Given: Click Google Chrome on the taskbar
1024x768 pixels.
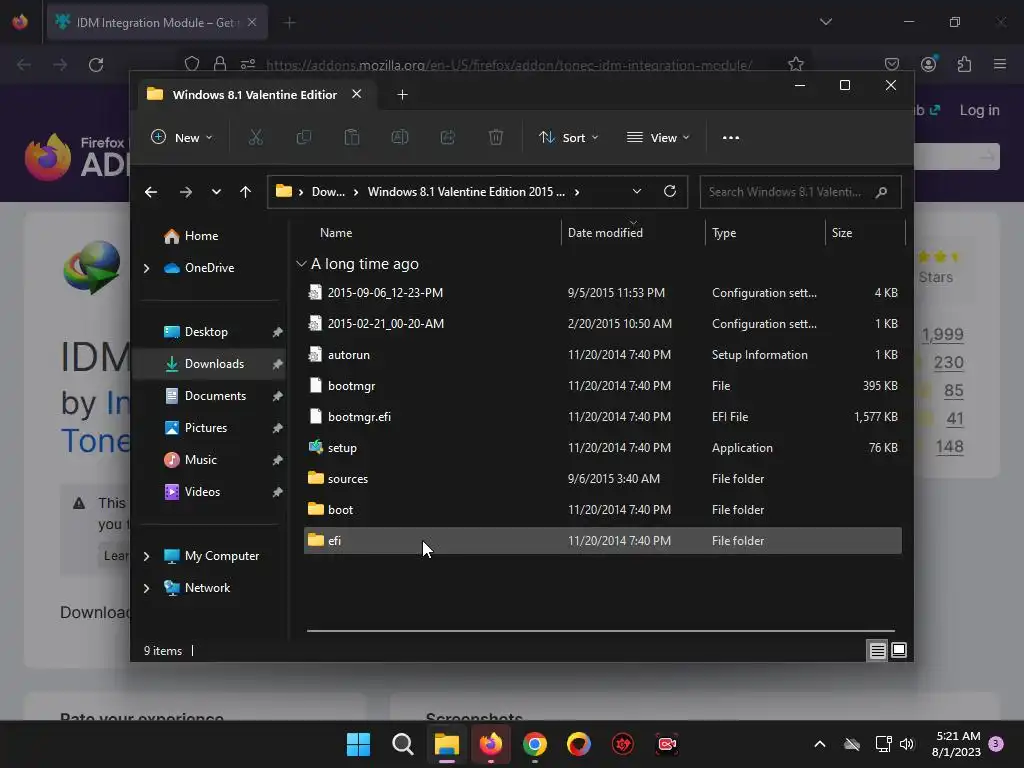Looking at the screenshot, I should coord(534,744).
